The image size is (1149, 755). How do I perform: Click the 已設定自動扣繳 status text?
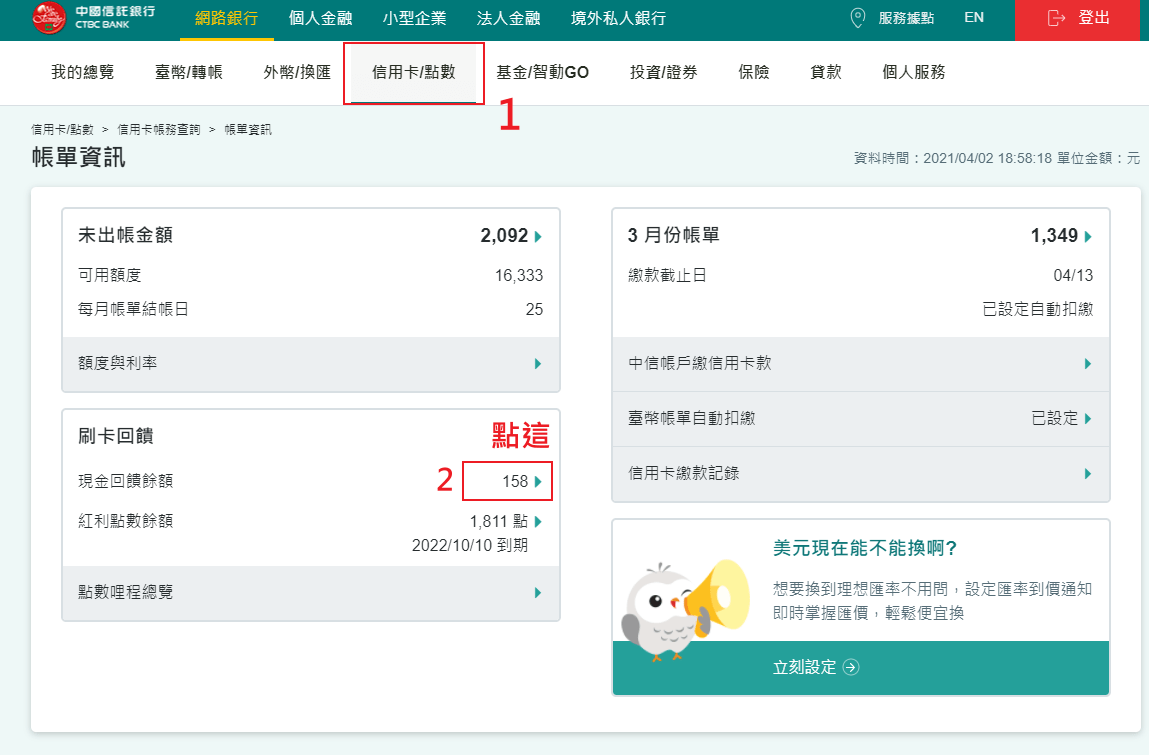tap(1038, 309)
